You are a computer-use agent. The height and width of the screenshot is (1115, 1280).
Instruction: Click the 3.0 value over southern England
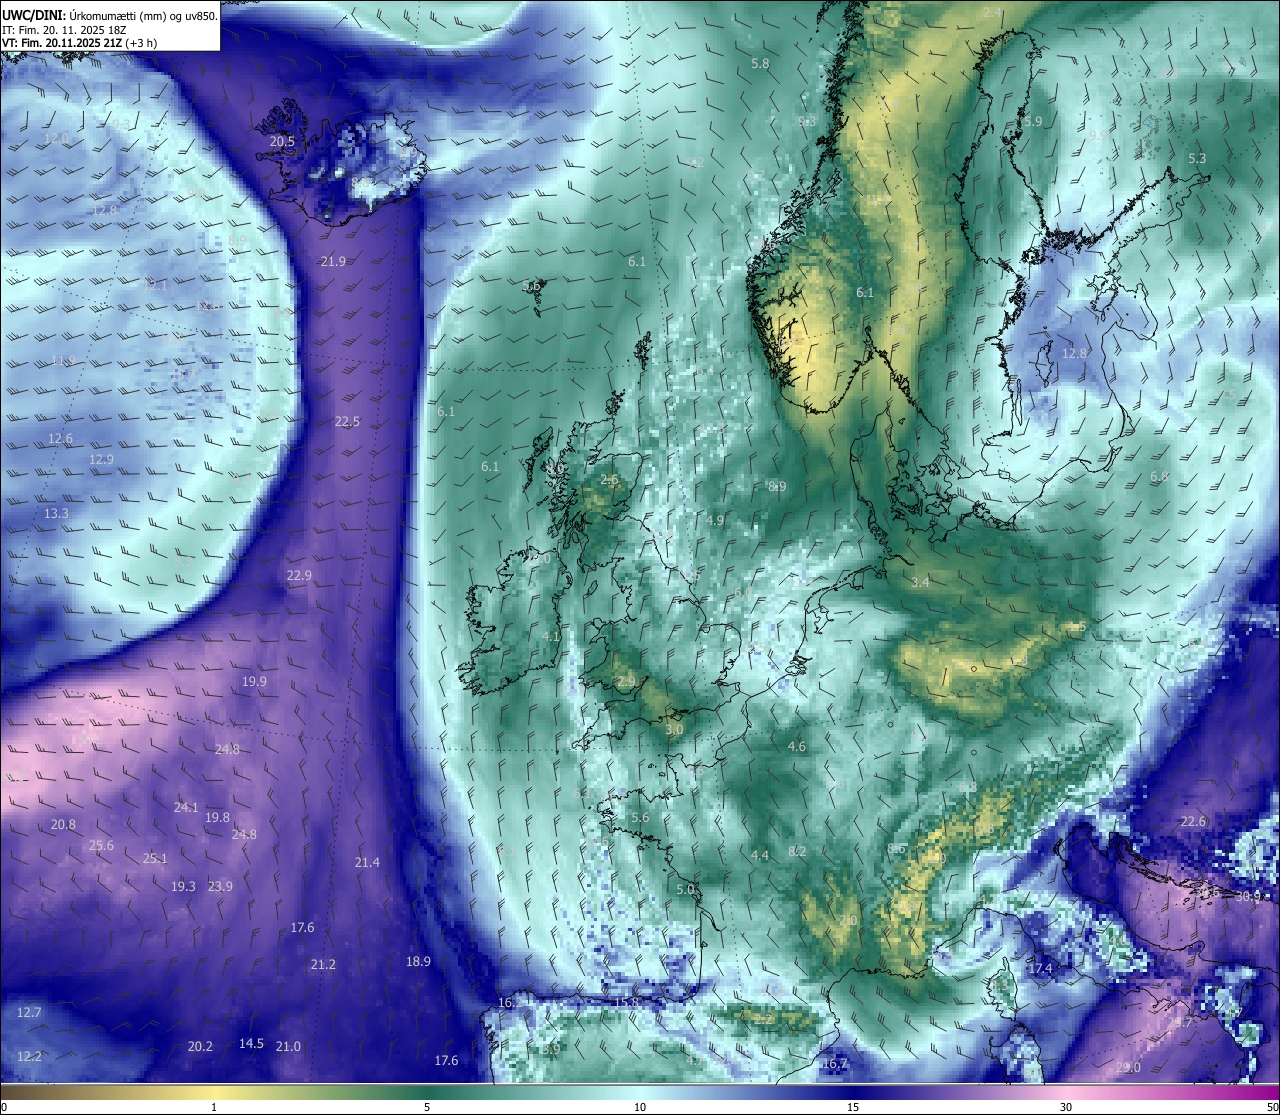[674, 729]
